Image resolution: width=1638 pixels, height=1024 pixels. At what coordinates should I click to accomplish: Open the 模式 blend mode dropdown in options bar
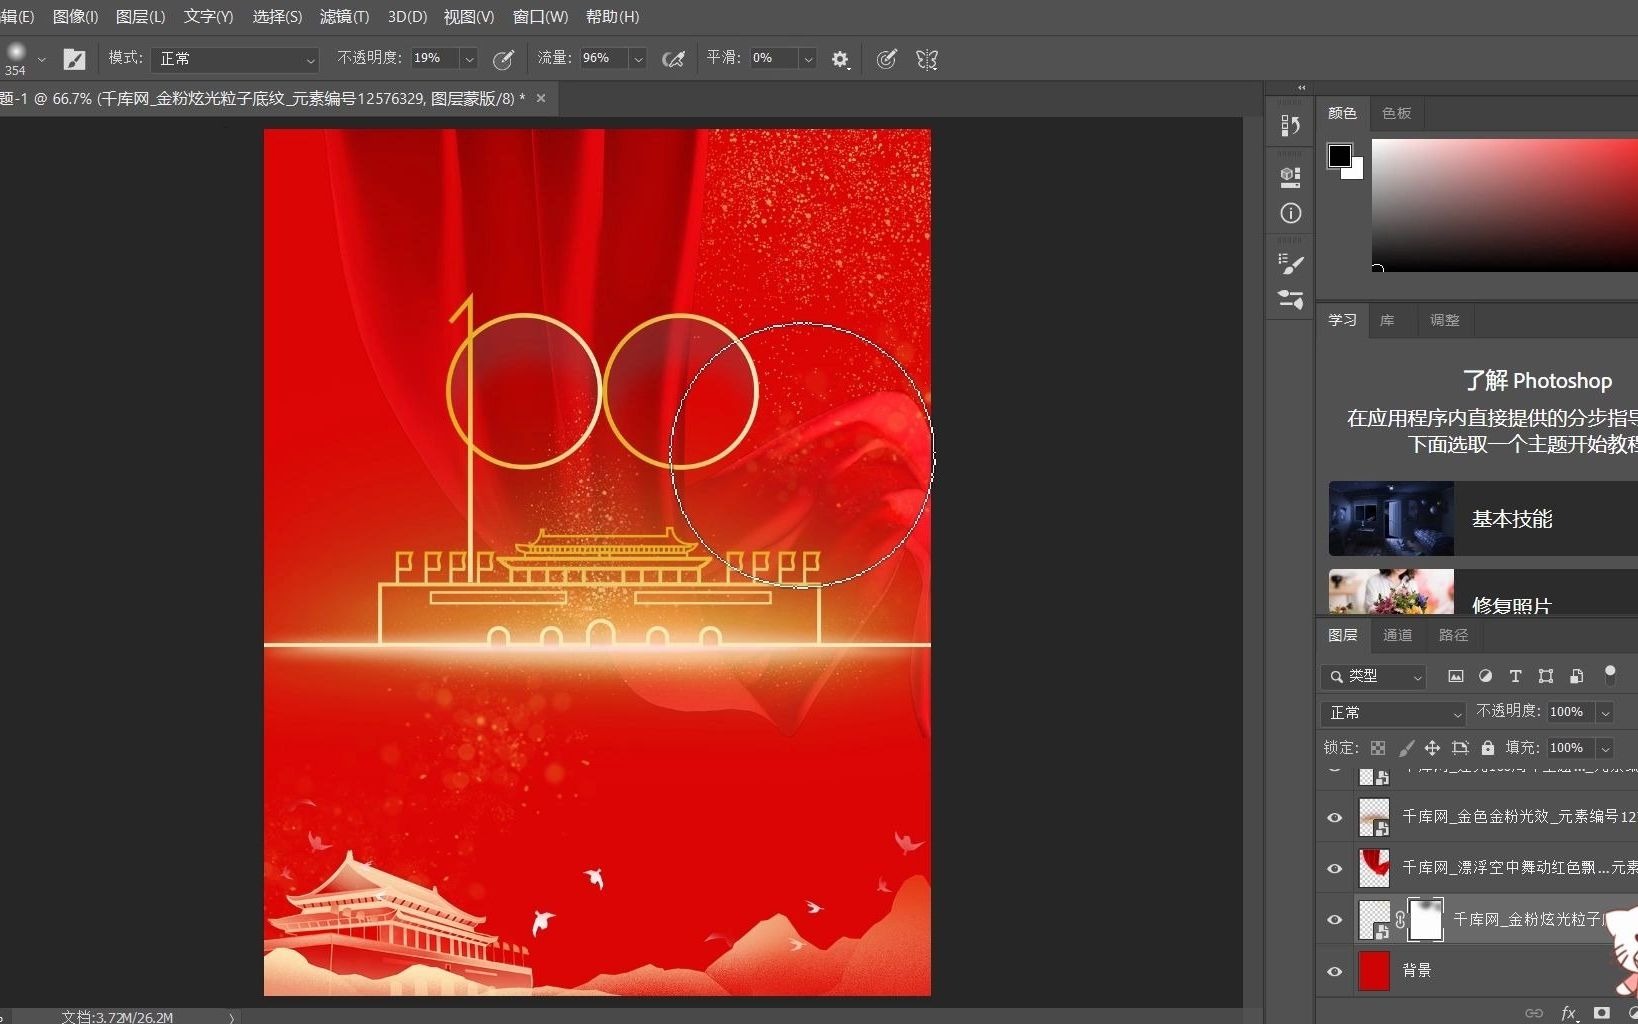click(235, 59)
